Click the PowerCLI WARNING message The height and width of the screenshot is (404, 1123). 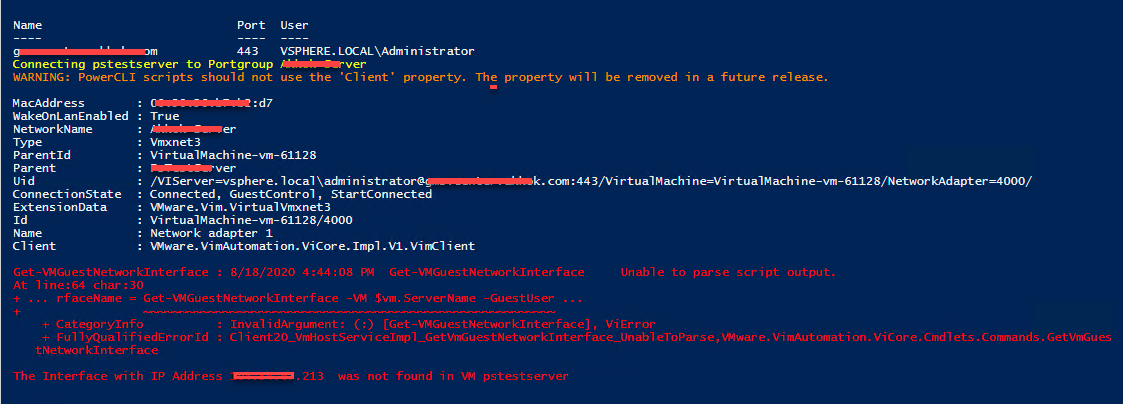pos(420,77)
